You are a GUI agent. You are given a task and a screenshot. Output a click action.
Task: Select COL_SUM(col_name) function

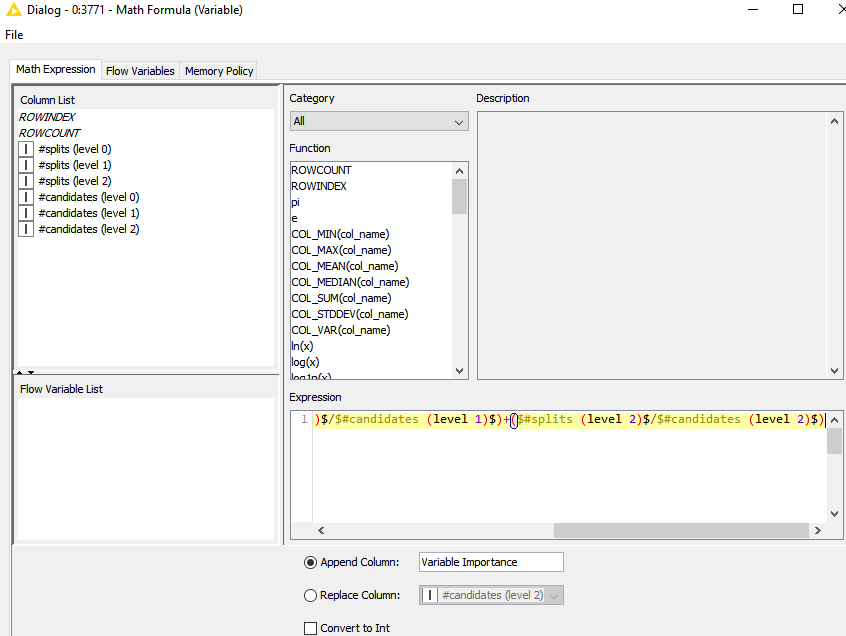(341, 298)
